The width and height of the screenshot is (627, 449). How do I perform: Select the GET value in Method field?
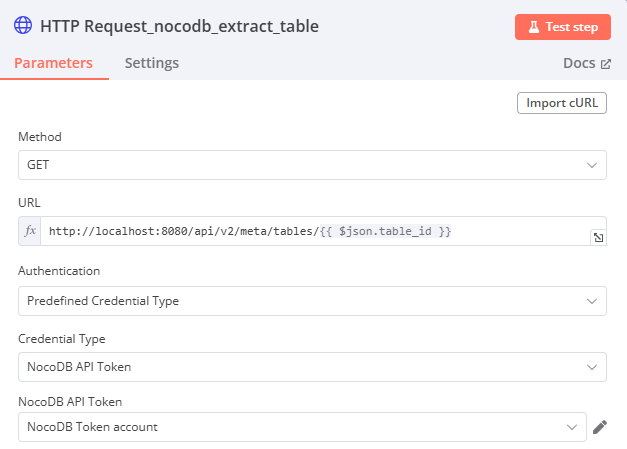point(38,165)
